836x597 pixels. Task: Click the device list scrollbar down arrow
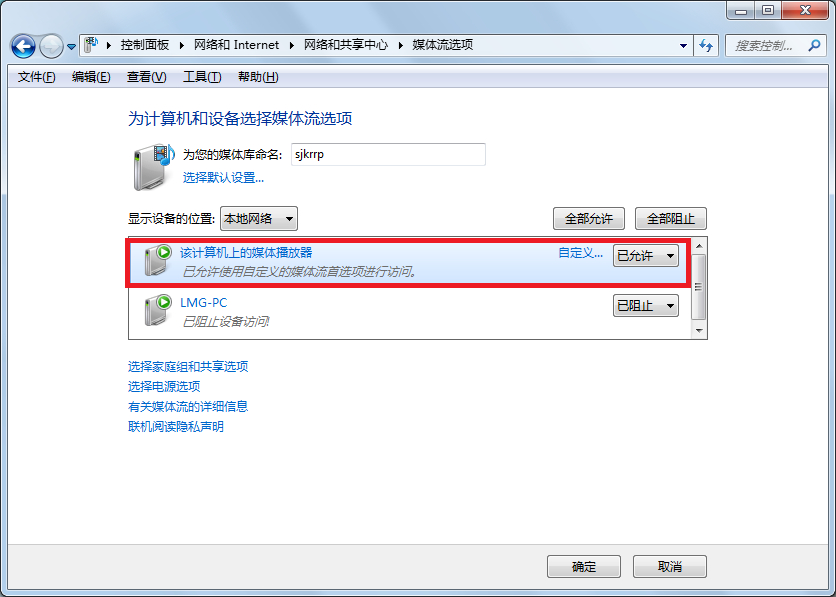pos(699,331)
